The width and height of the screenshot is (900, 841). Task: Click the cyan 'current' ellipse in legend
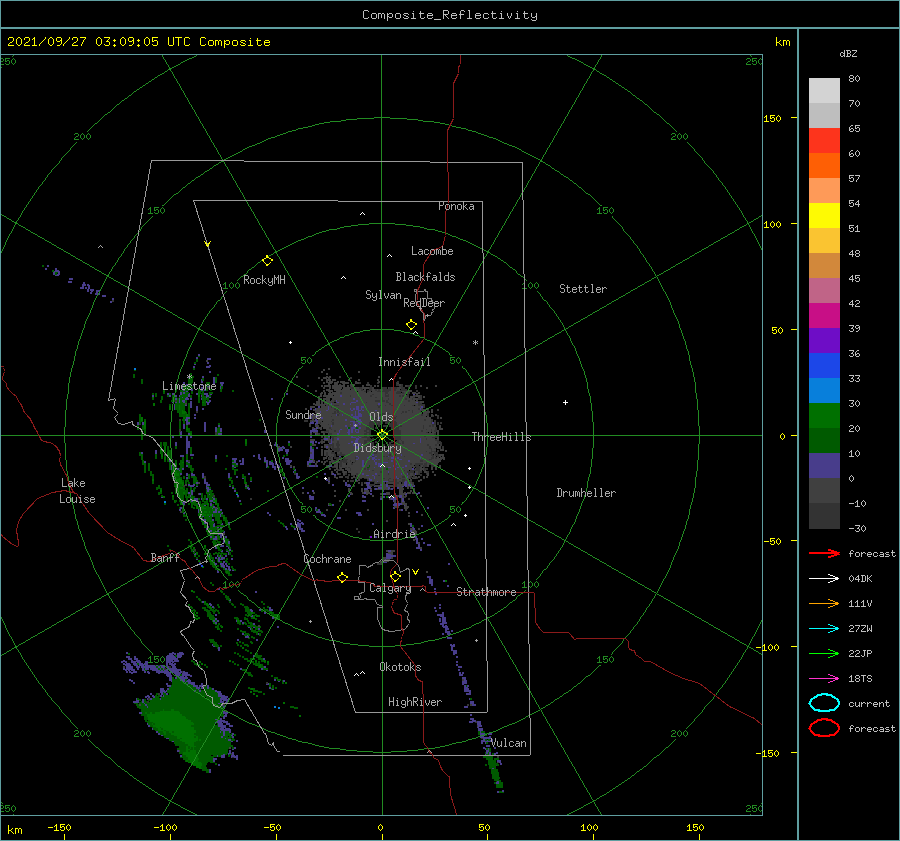tap(824, 703)
